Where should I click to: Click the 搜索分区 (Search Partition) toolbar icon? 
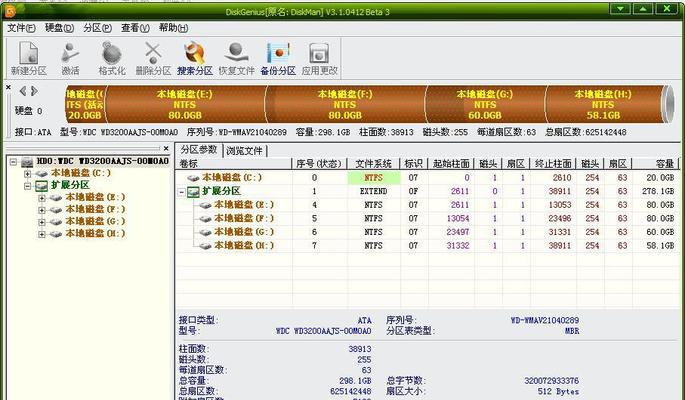[x=195, y=58]
